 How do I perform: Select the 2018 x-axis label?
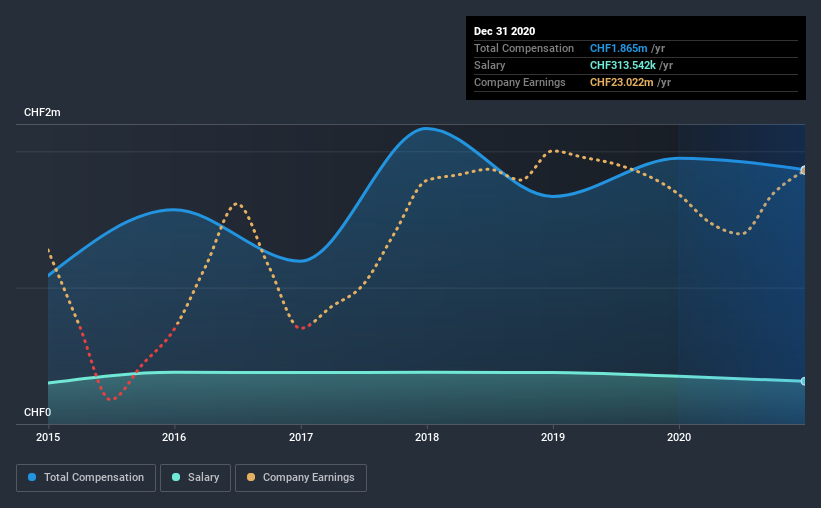tap(427, 437)
